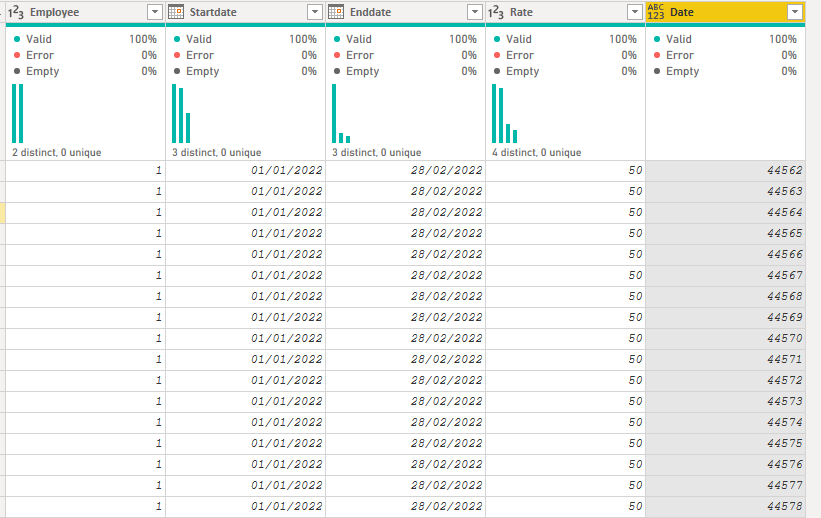The width and height of the screenshot is (821, 518).
Task: Open the Date column filter dropdown
Action: 795,12
